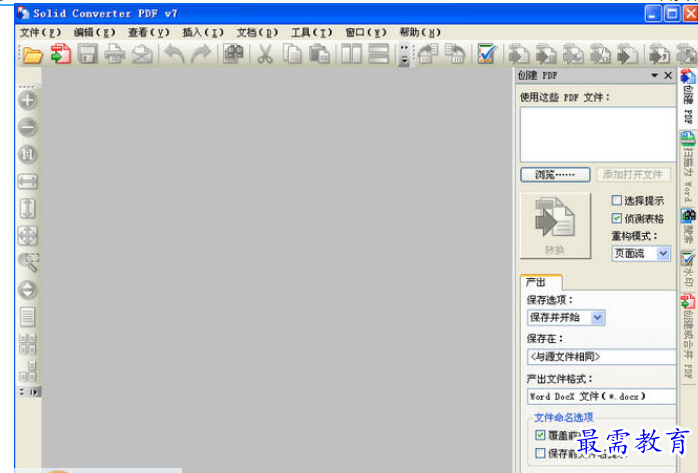Viewport: 698px width, 473px height.
Task: Click the 保存在 path input field
Action: tap(601, 357)
